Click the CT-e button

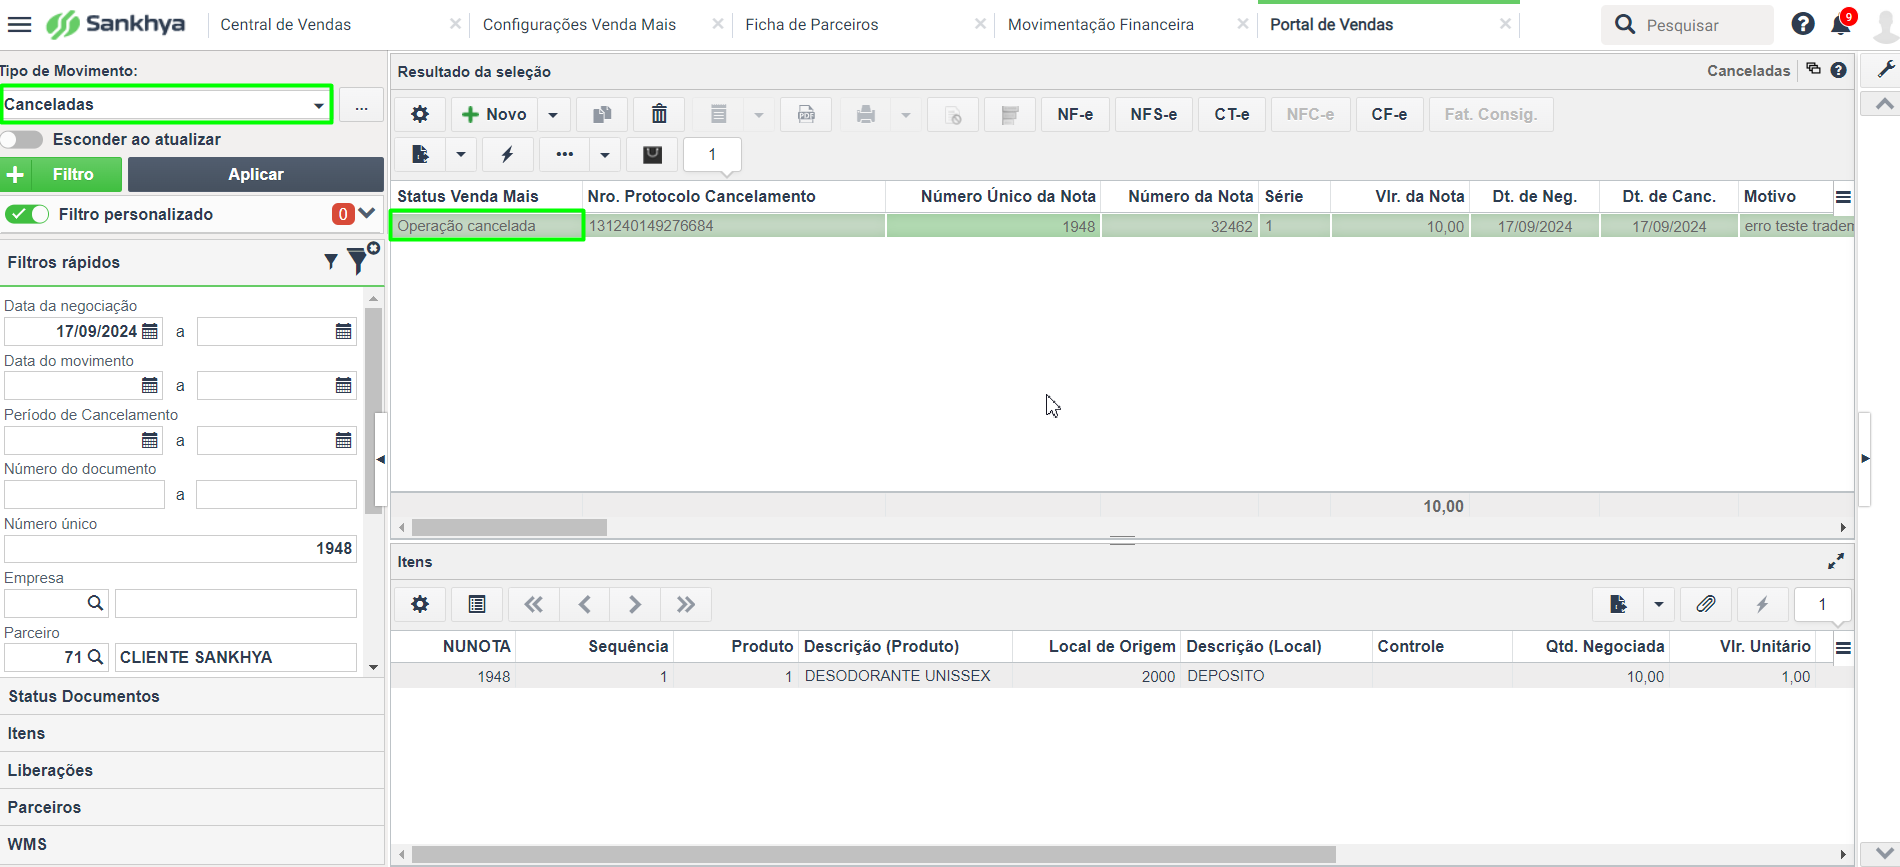1232,114
